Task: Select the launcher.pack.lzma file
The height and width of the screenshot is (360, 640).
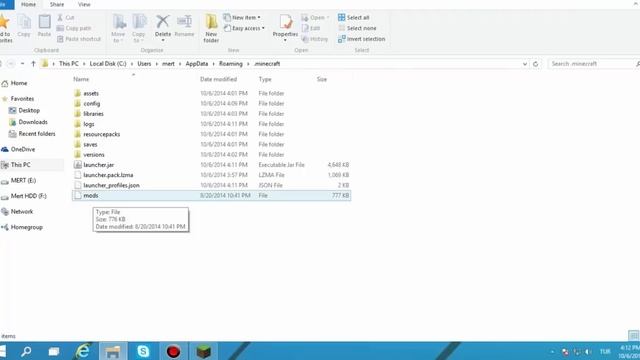Action: pos(211,175)
